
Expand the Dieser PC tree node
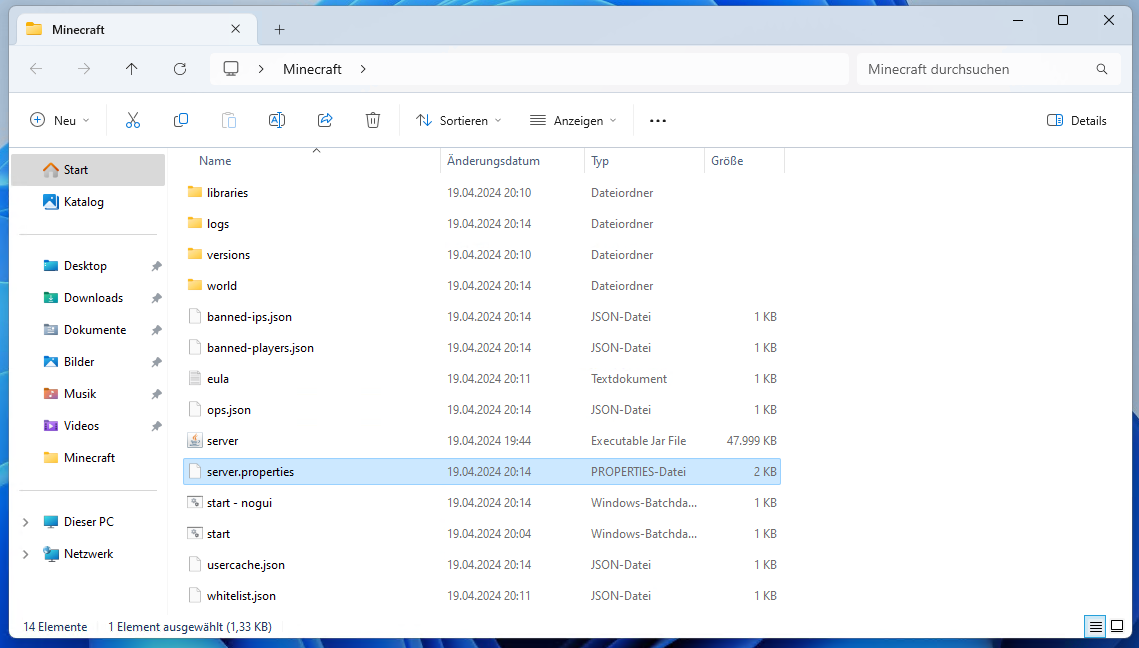(25, 522)
